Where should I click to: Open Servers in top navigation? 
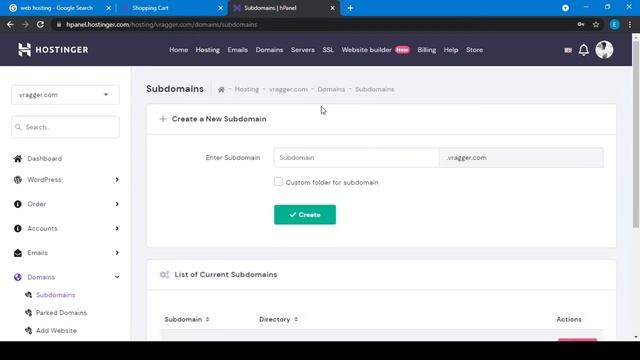(x=303, y=50)
